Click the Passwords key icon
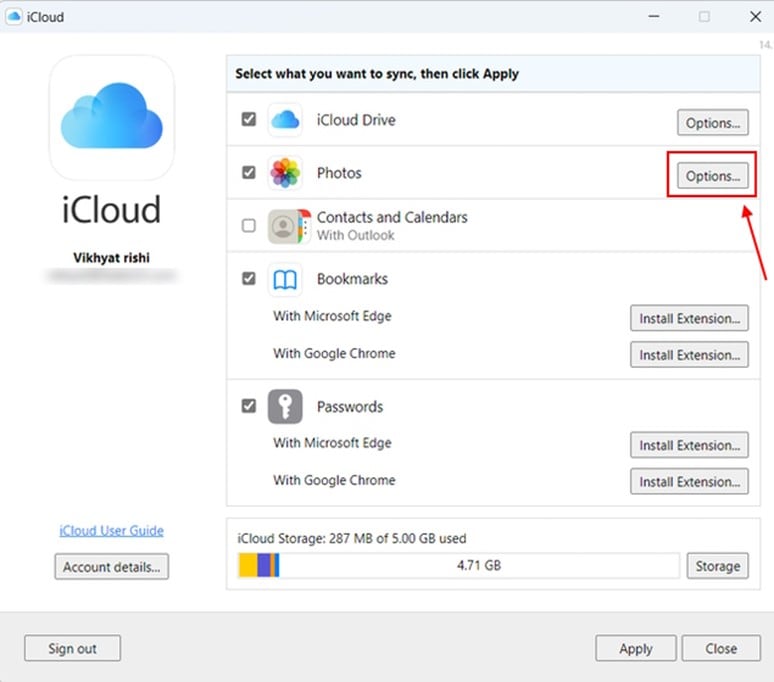 (x=285, y=407)
